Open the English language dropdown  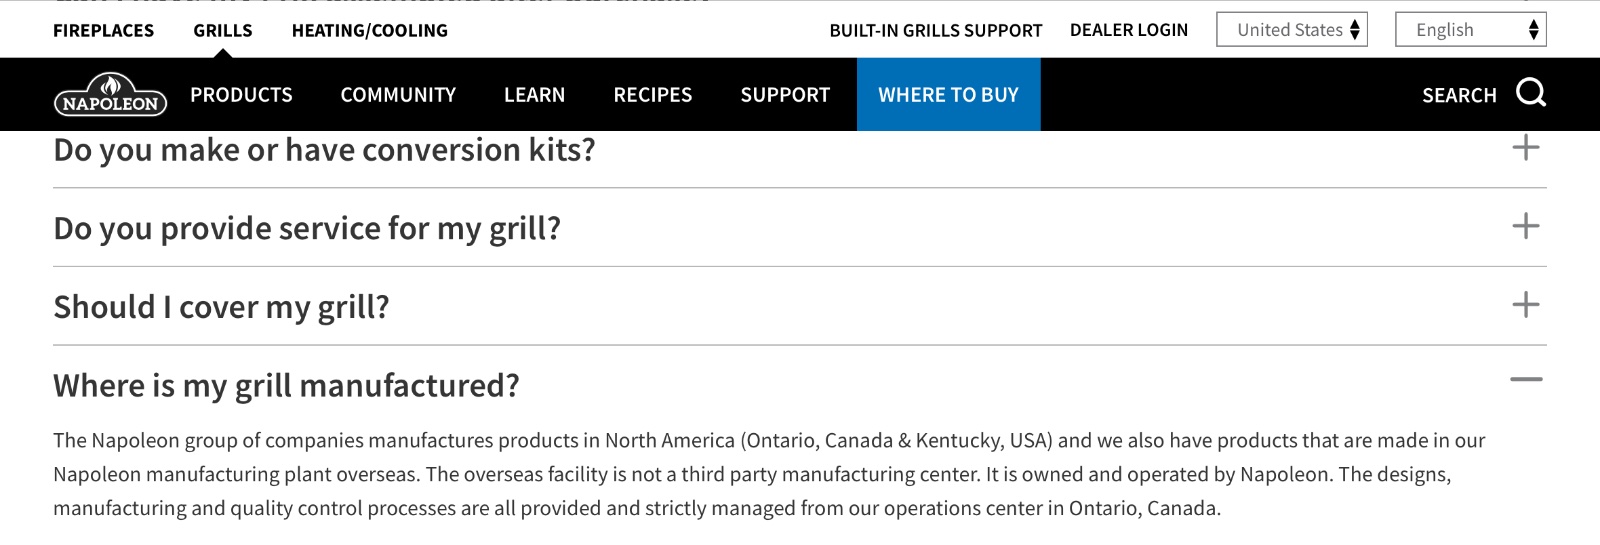click(1471, 29)
